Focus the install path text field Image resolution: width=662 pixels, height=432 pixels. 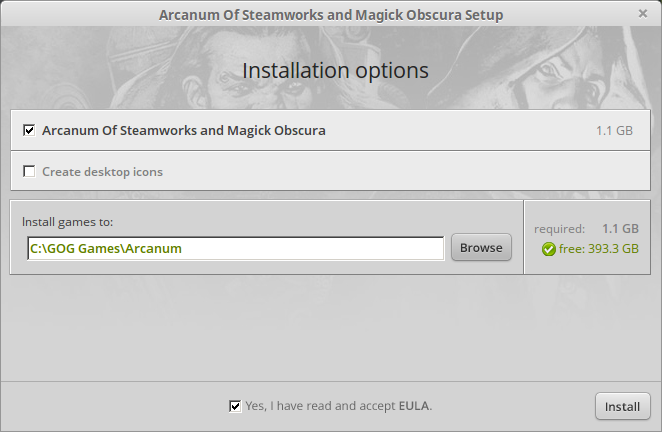point(236,248)
